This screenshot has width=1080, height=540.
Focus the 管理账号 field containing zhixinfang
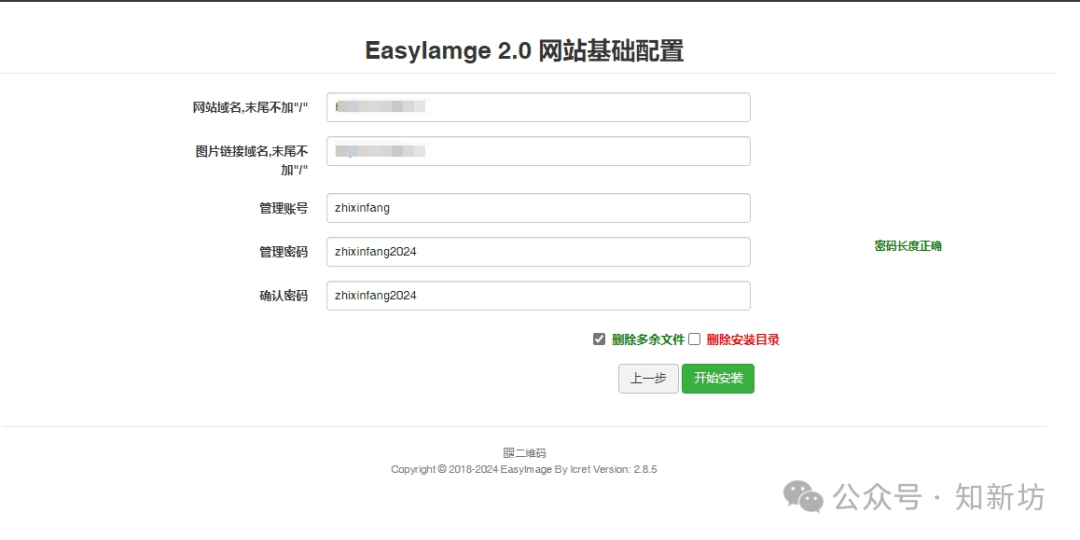click(538, 208)
